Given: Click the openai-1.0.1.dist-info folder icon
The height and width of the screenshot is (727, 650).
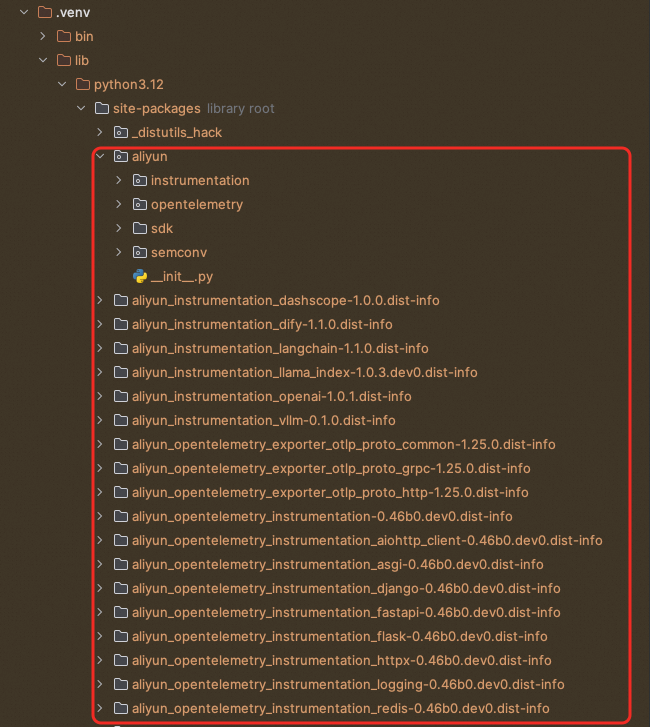Looking at the screenshot, I should point(121,396).
